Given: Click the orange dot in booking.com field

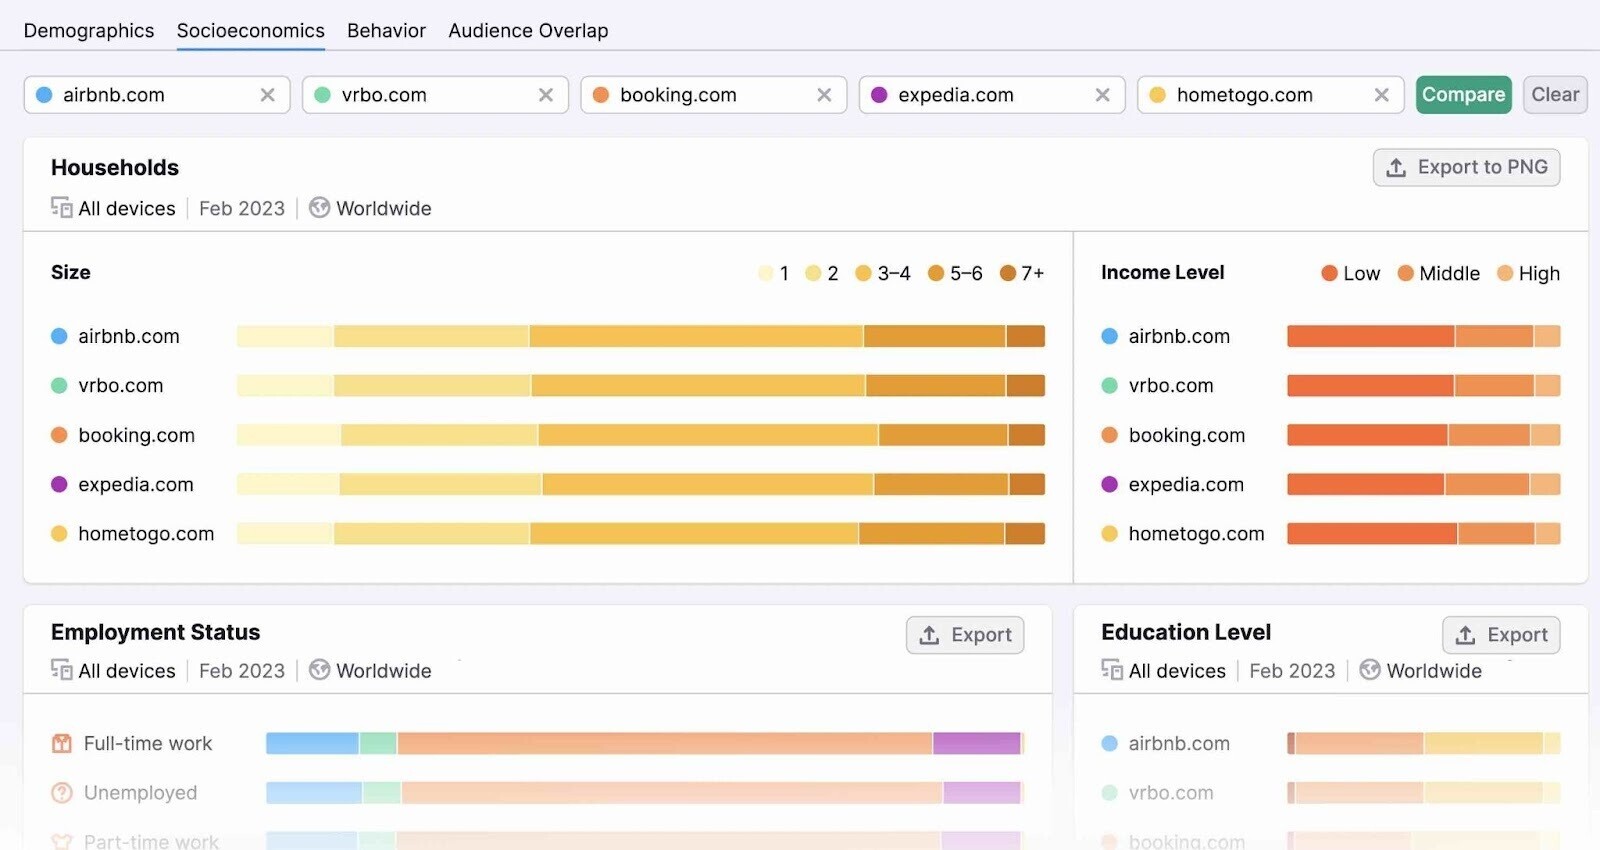Looking at the screenshot, I should click(x=601, y=95).
